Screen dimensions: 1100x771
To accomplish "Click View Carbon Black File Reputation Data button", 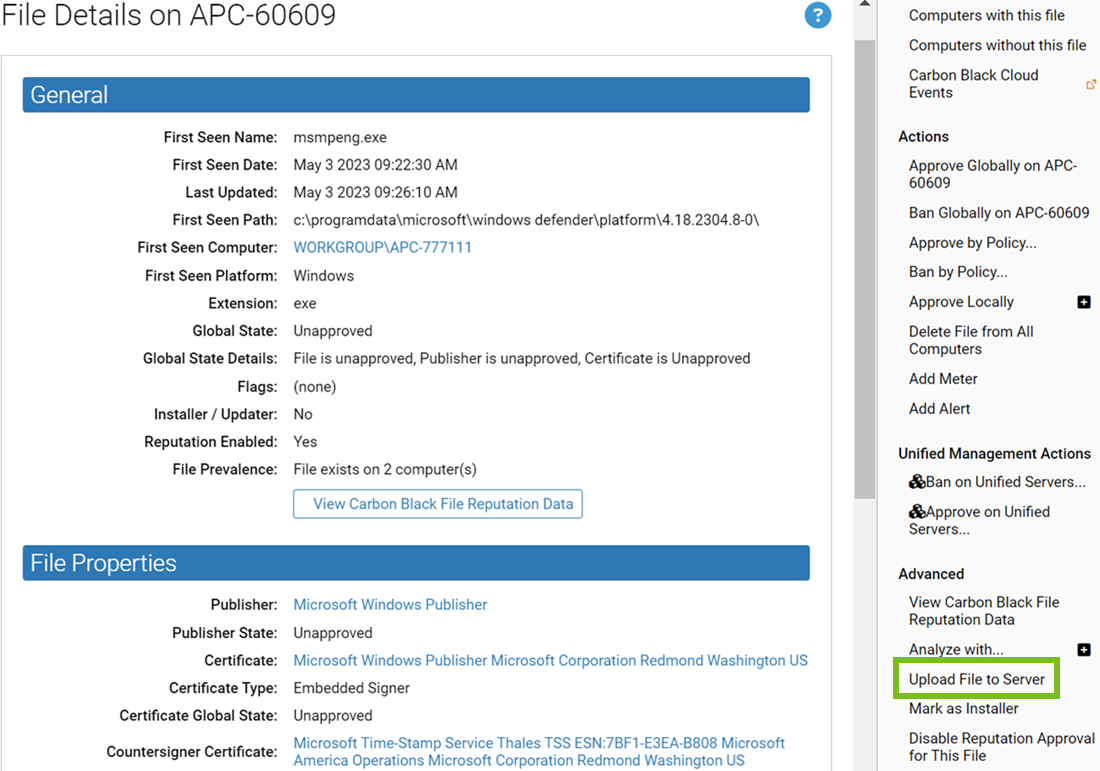I will 437,503.
